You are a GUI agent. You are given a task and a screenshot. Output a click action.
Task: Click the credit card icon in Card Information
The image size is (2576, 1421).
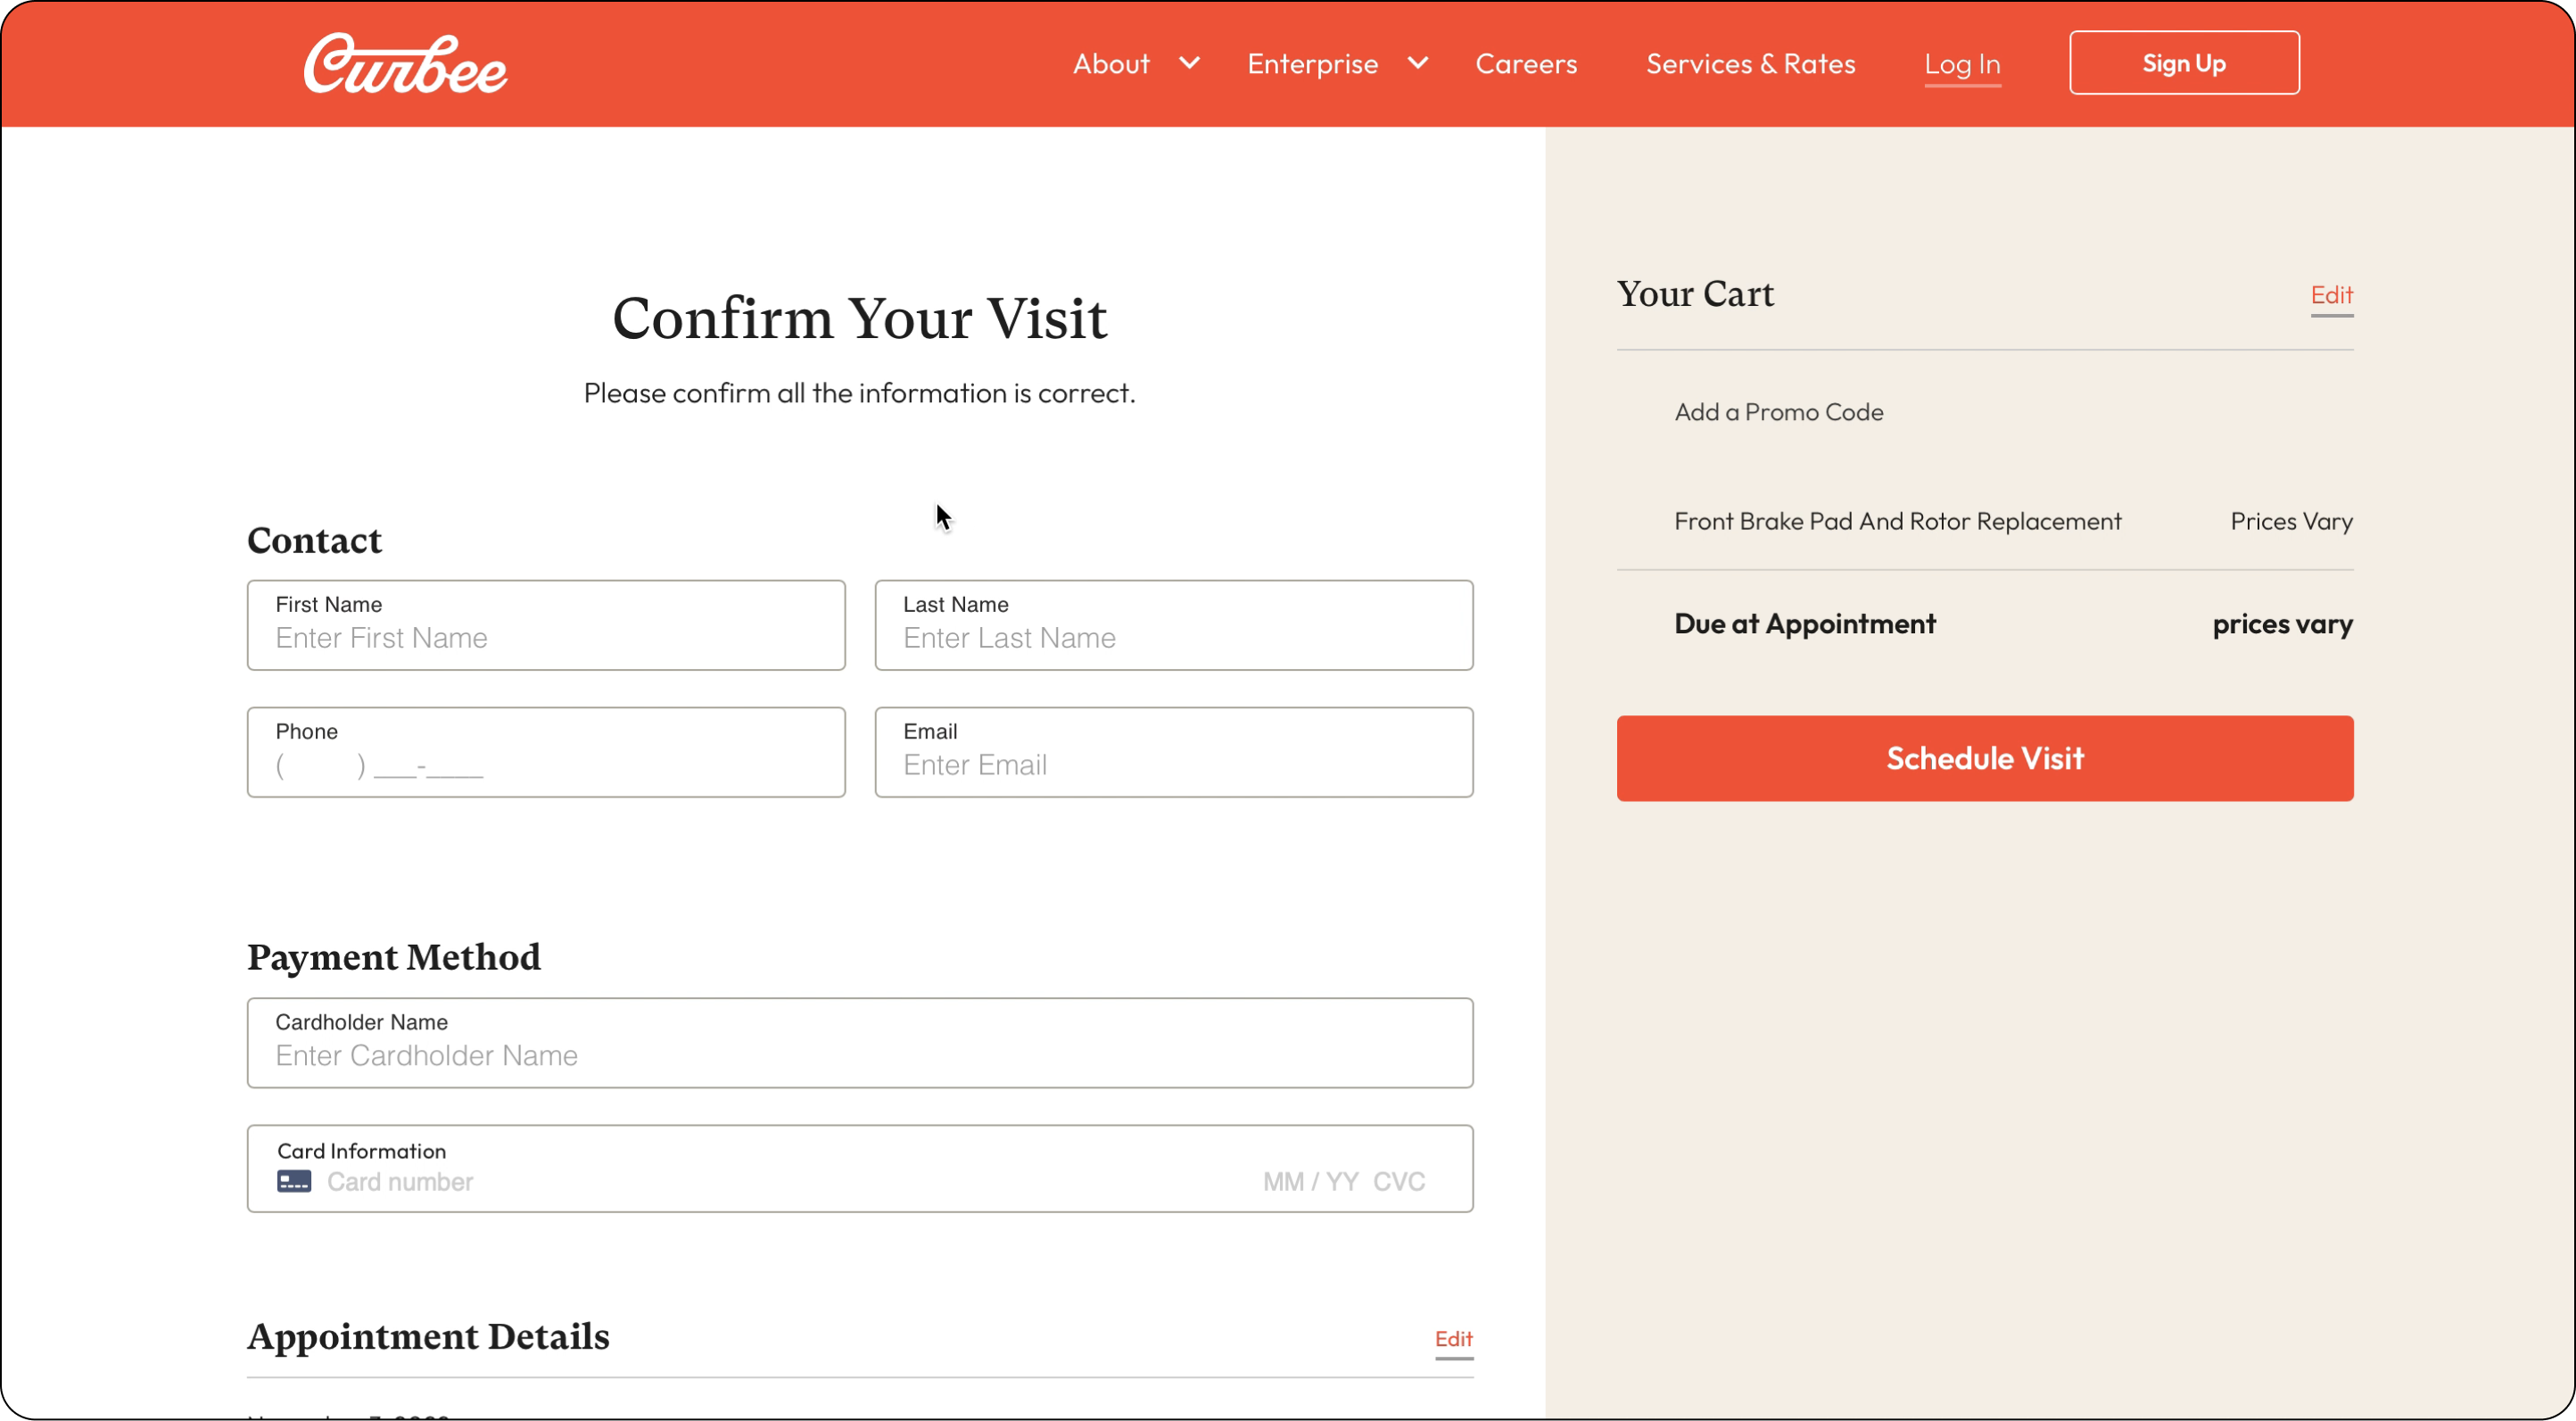(294, 1181)
